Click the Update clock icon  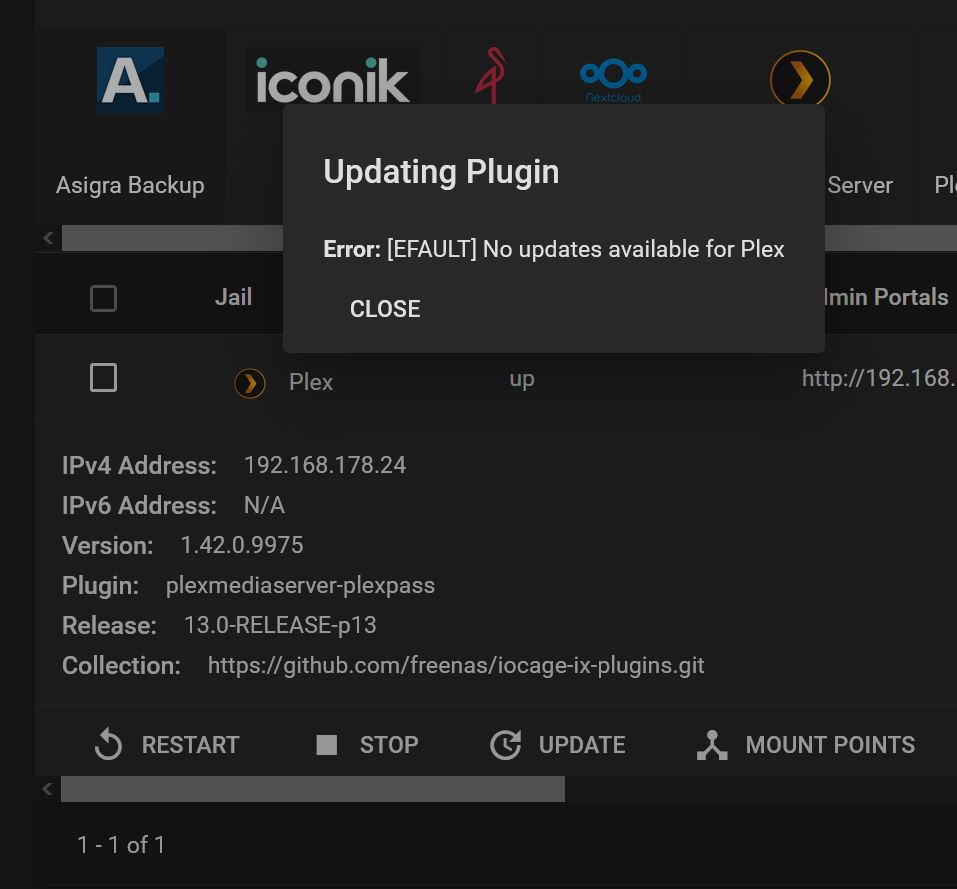[505, 744]
